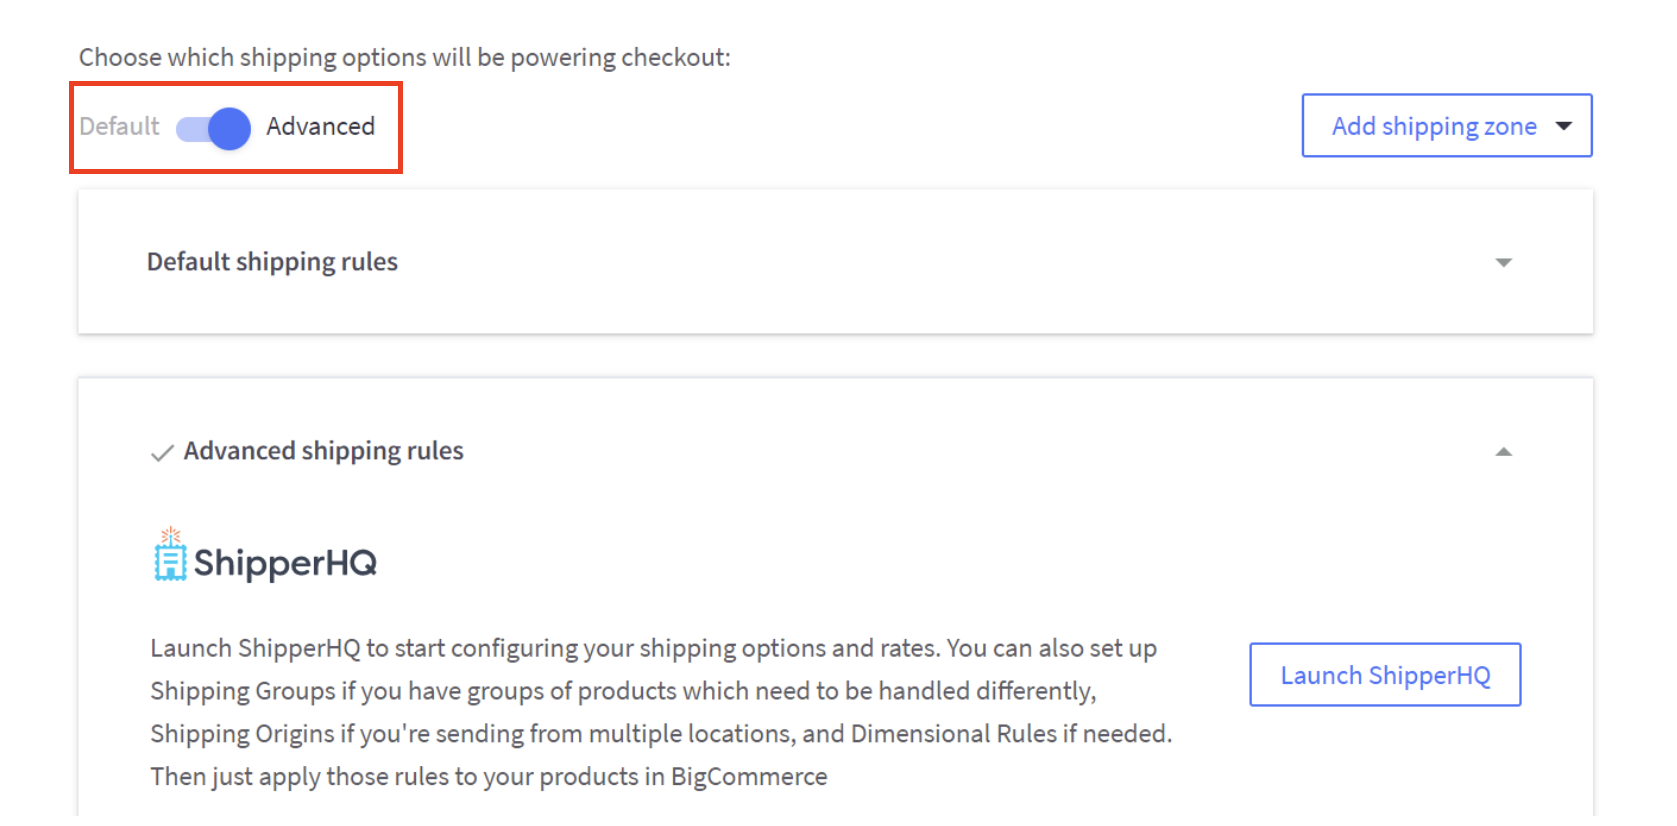Screen dimensions: 1677x826
Task: Toggle the Default/Advanced shipping switch
Action: pos(212,128)
